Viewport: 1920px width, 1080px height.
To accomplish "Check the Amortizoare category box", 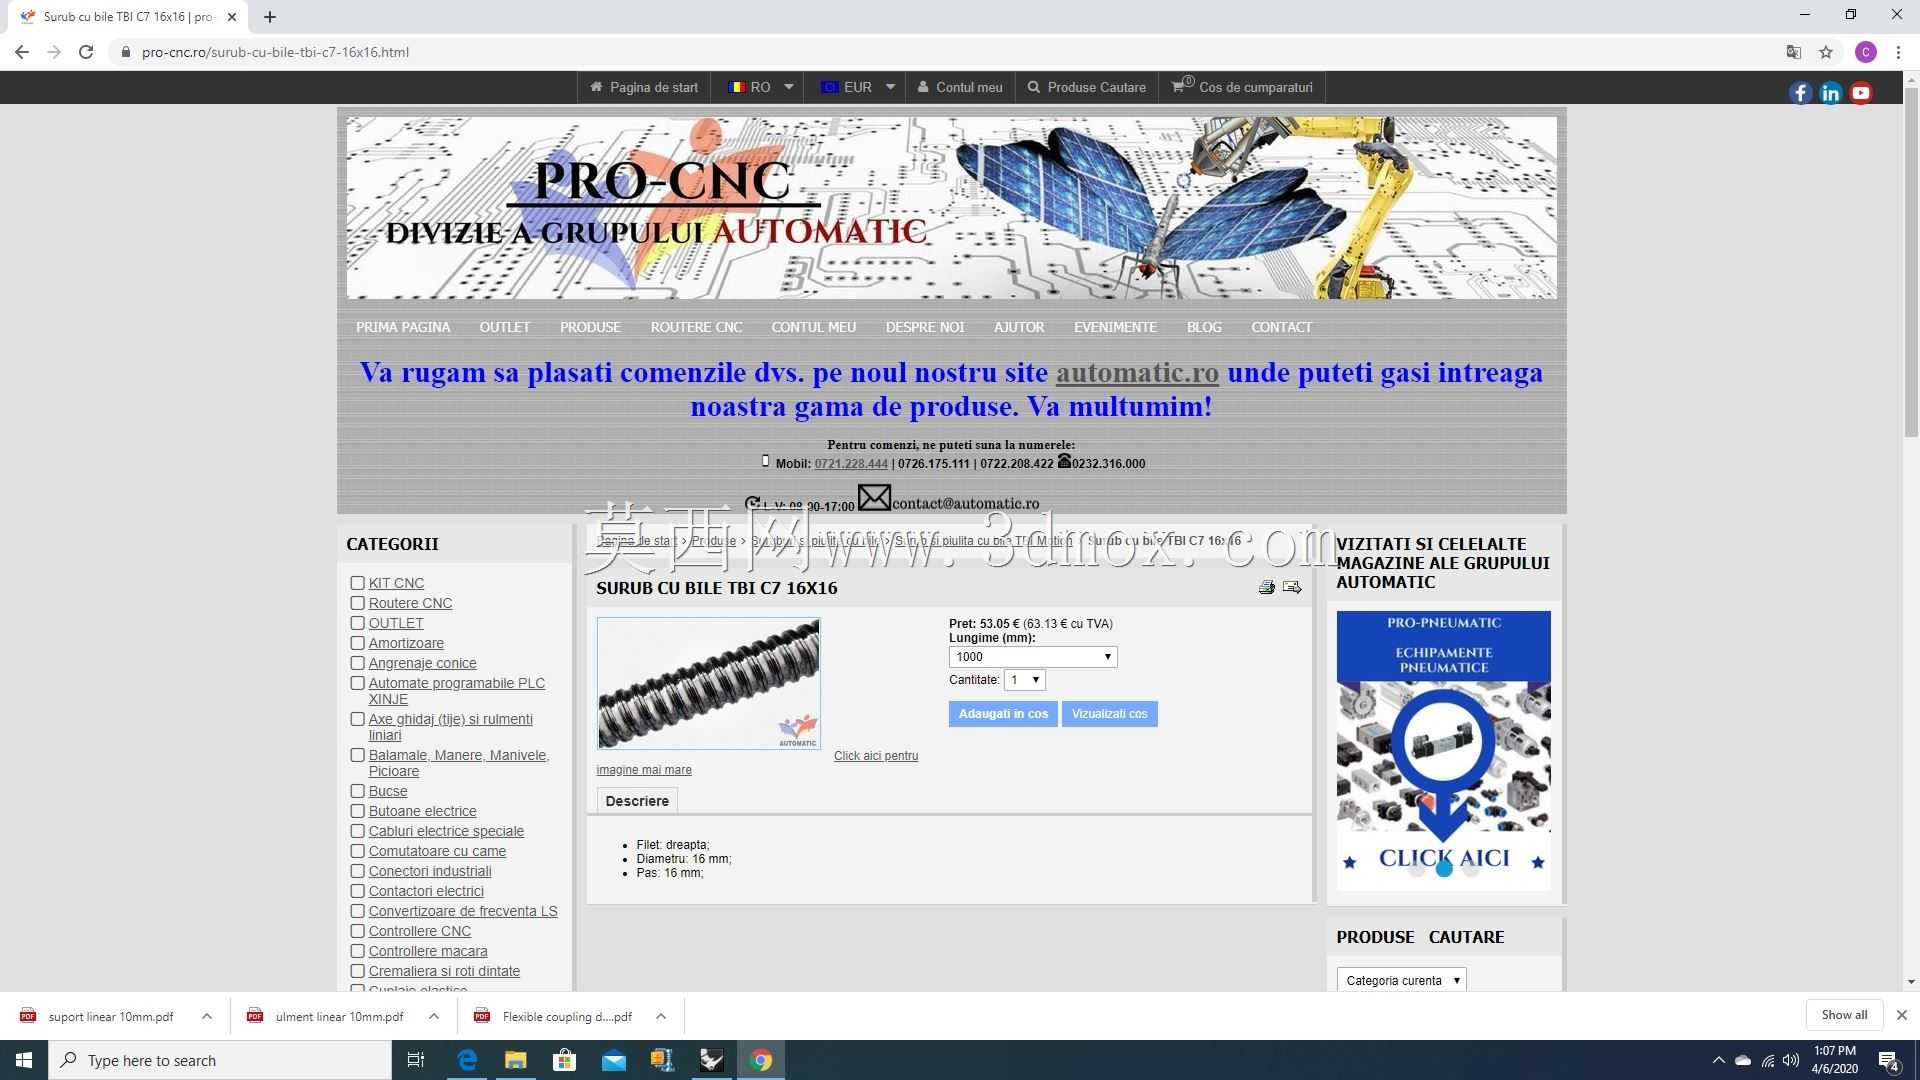I will [357, 643].
